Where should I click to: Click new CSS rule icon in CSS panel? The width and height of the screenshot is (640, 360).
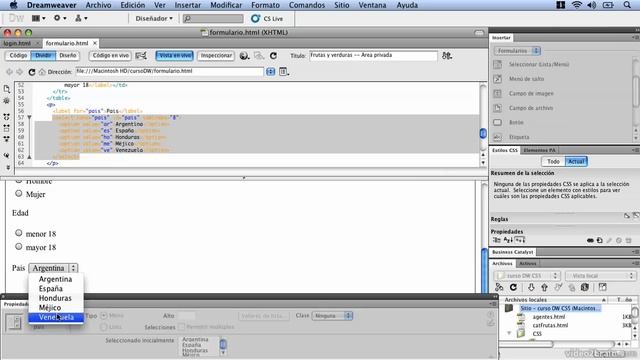pos(599,240)
